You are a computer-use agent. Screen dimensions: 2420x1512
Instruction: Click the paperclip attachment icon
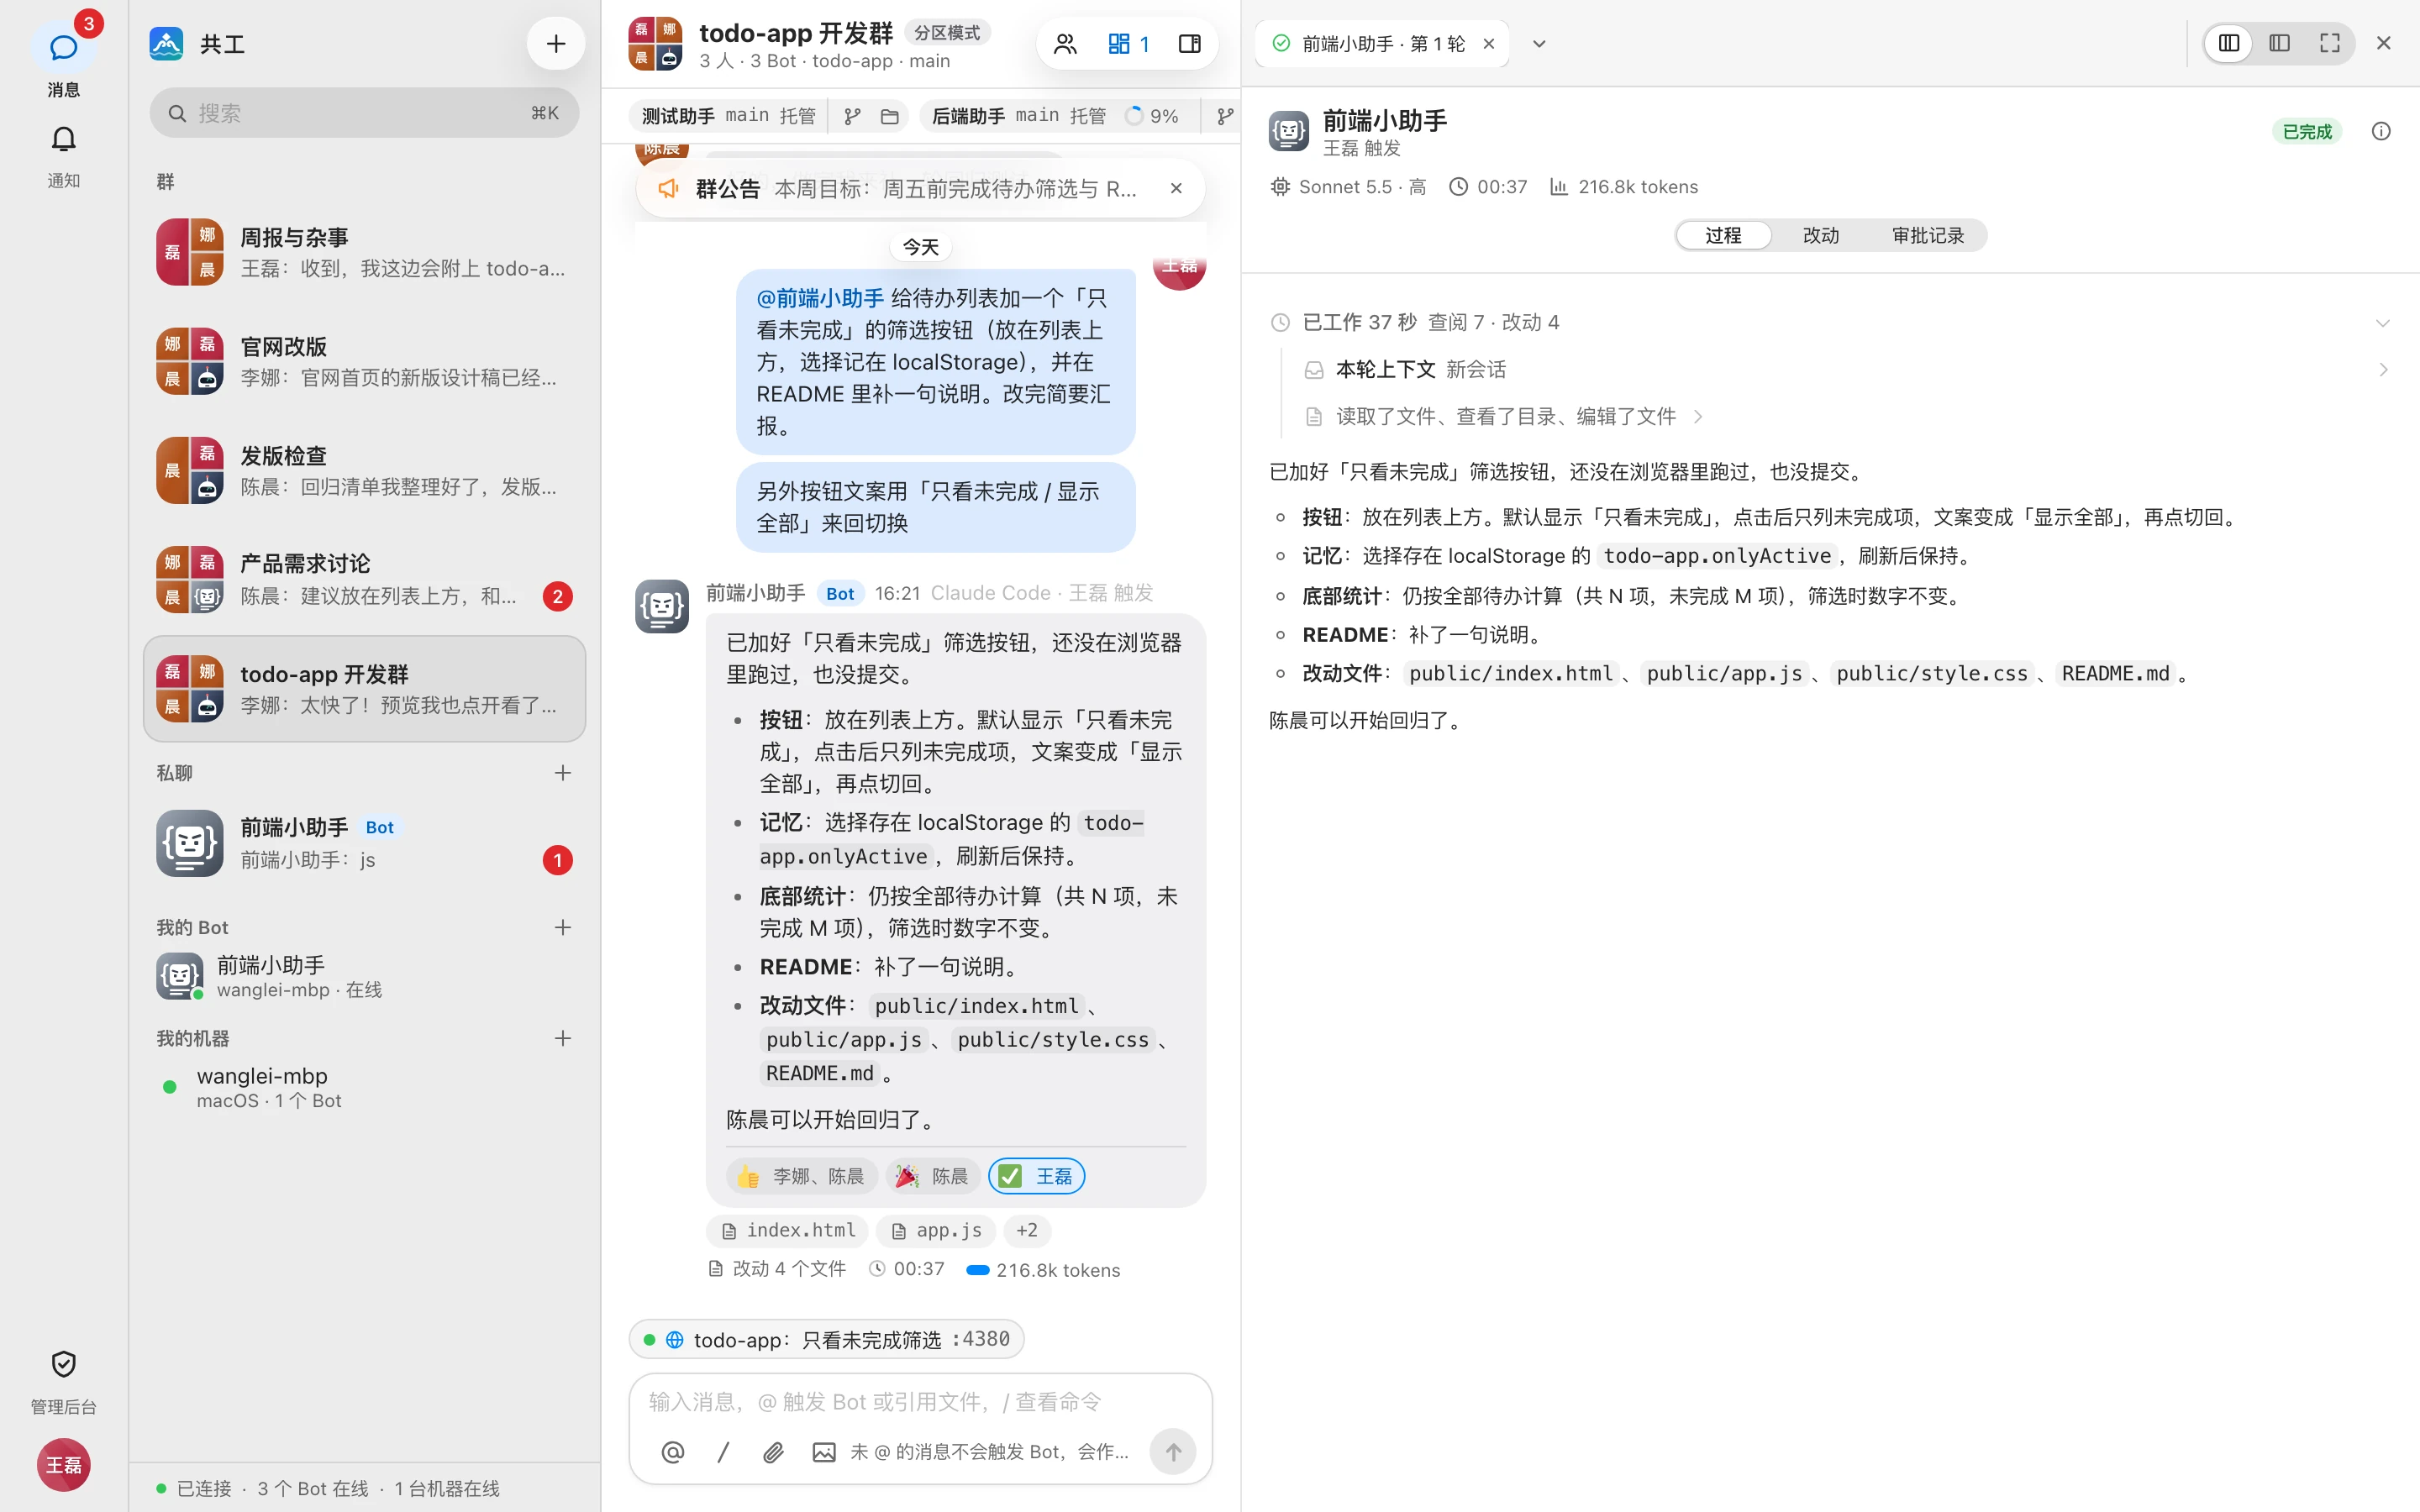click(x=773, y=1451)
